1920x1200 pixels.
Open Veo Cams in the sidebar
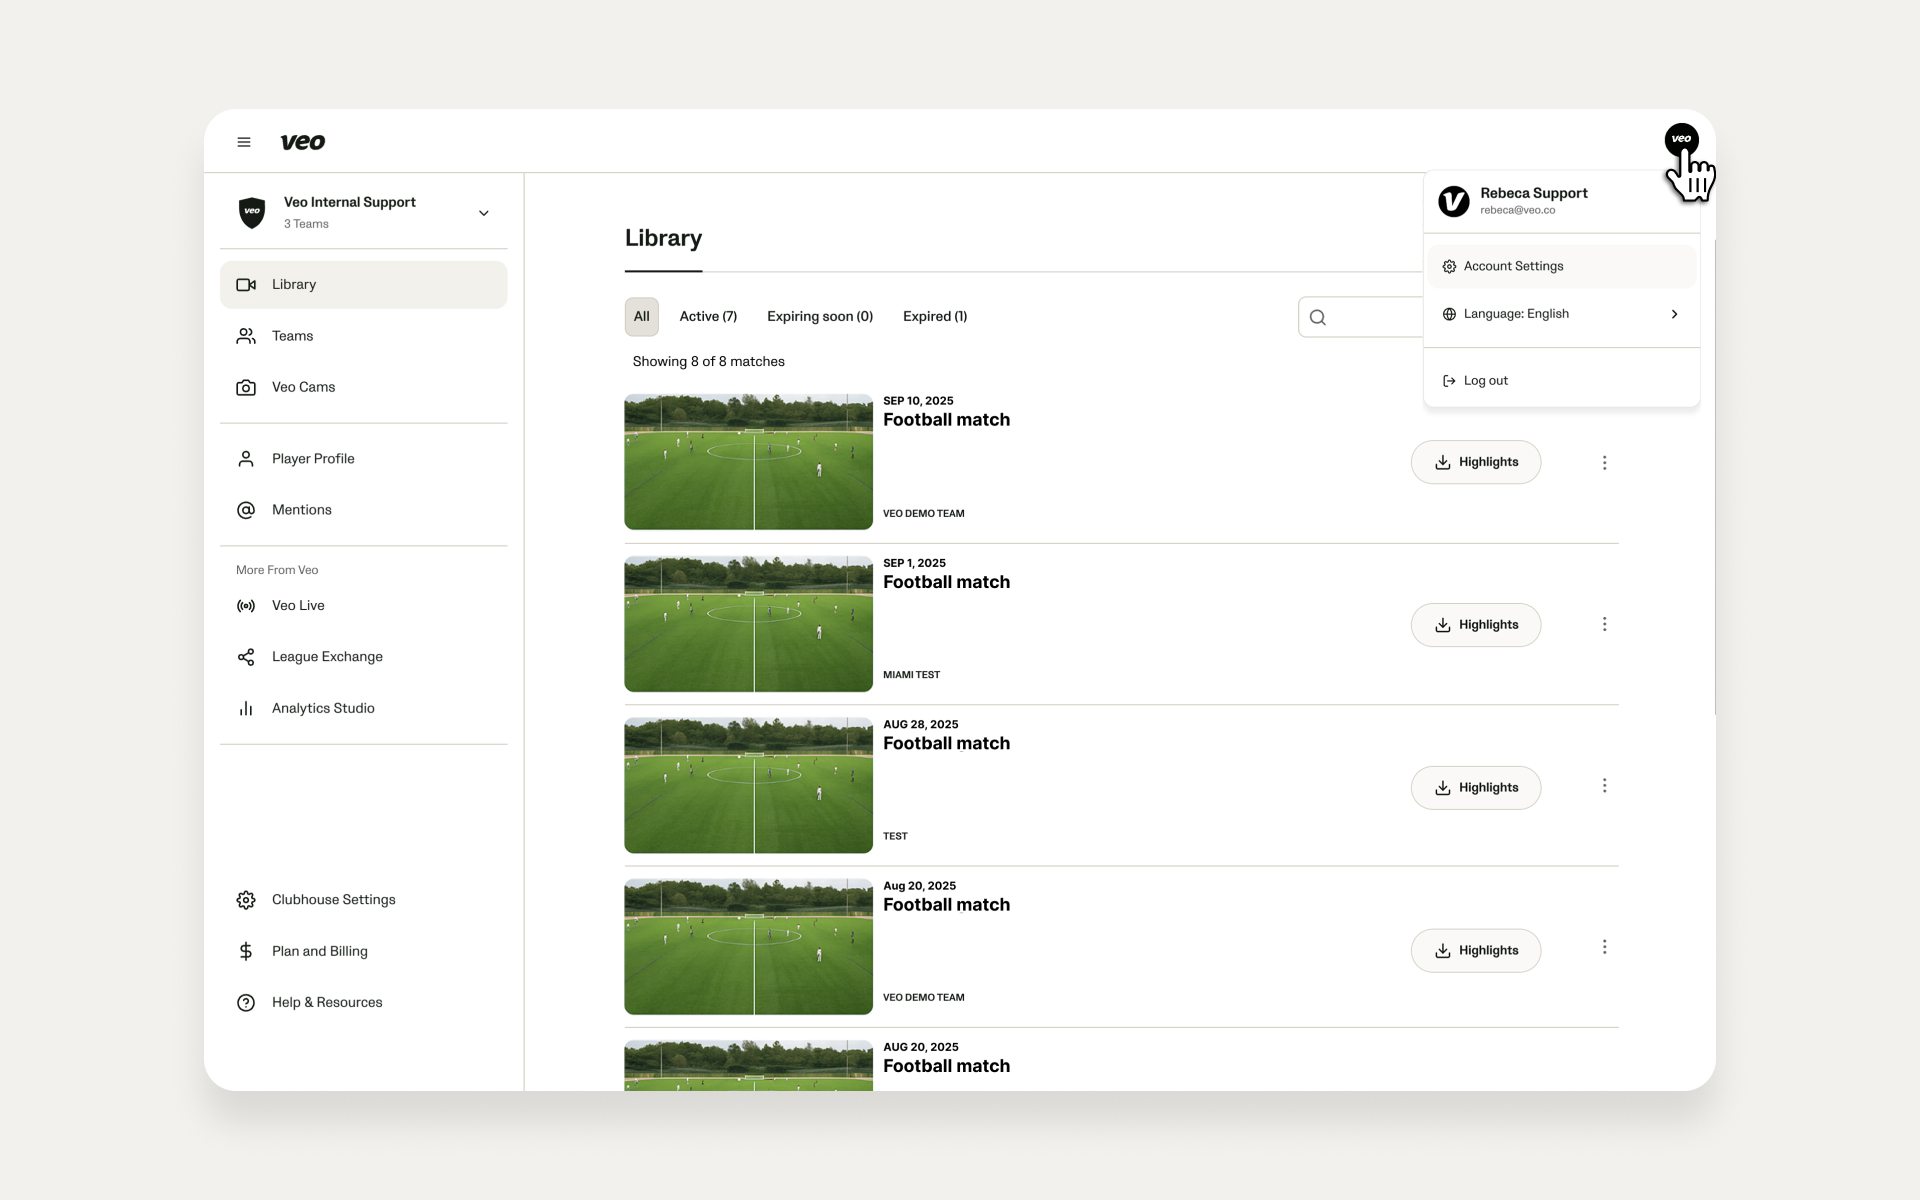click(363, 387)
